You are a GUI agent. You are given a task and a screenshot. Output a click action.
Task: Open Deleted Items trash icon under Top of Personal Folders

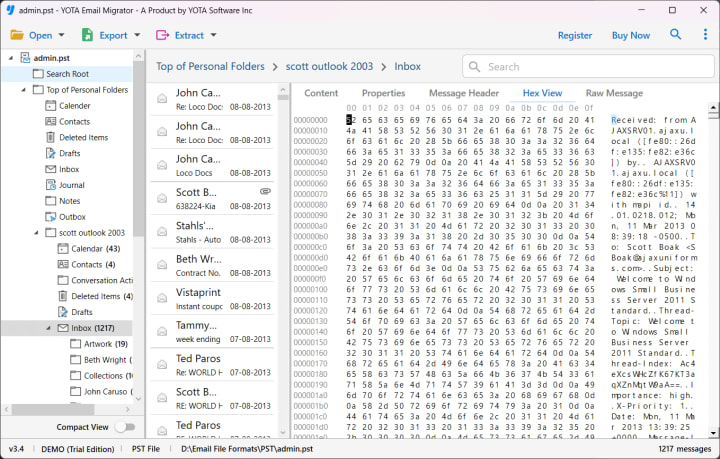click(x=51, y=137)
